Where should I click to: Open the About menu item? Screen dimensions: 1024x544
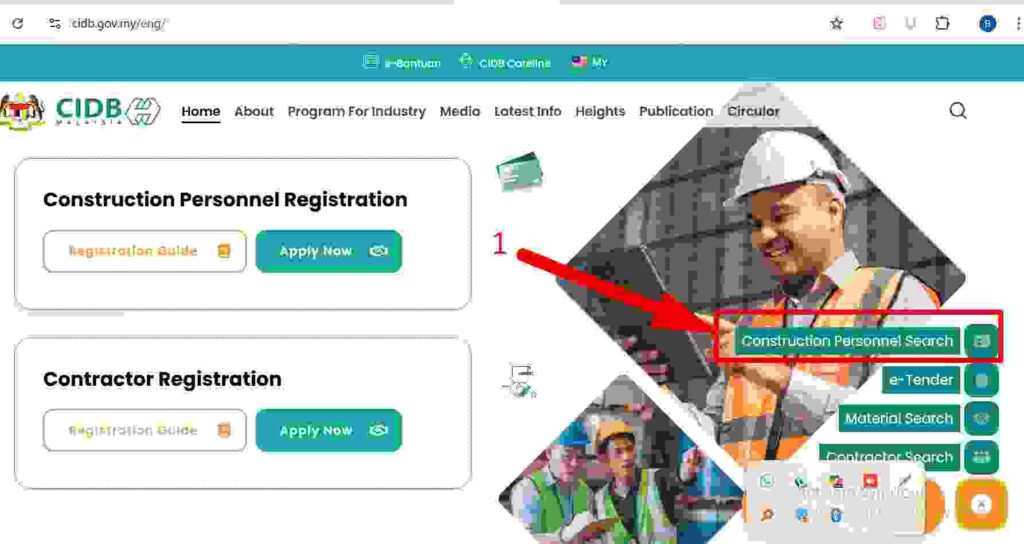[x=254, y=112]
